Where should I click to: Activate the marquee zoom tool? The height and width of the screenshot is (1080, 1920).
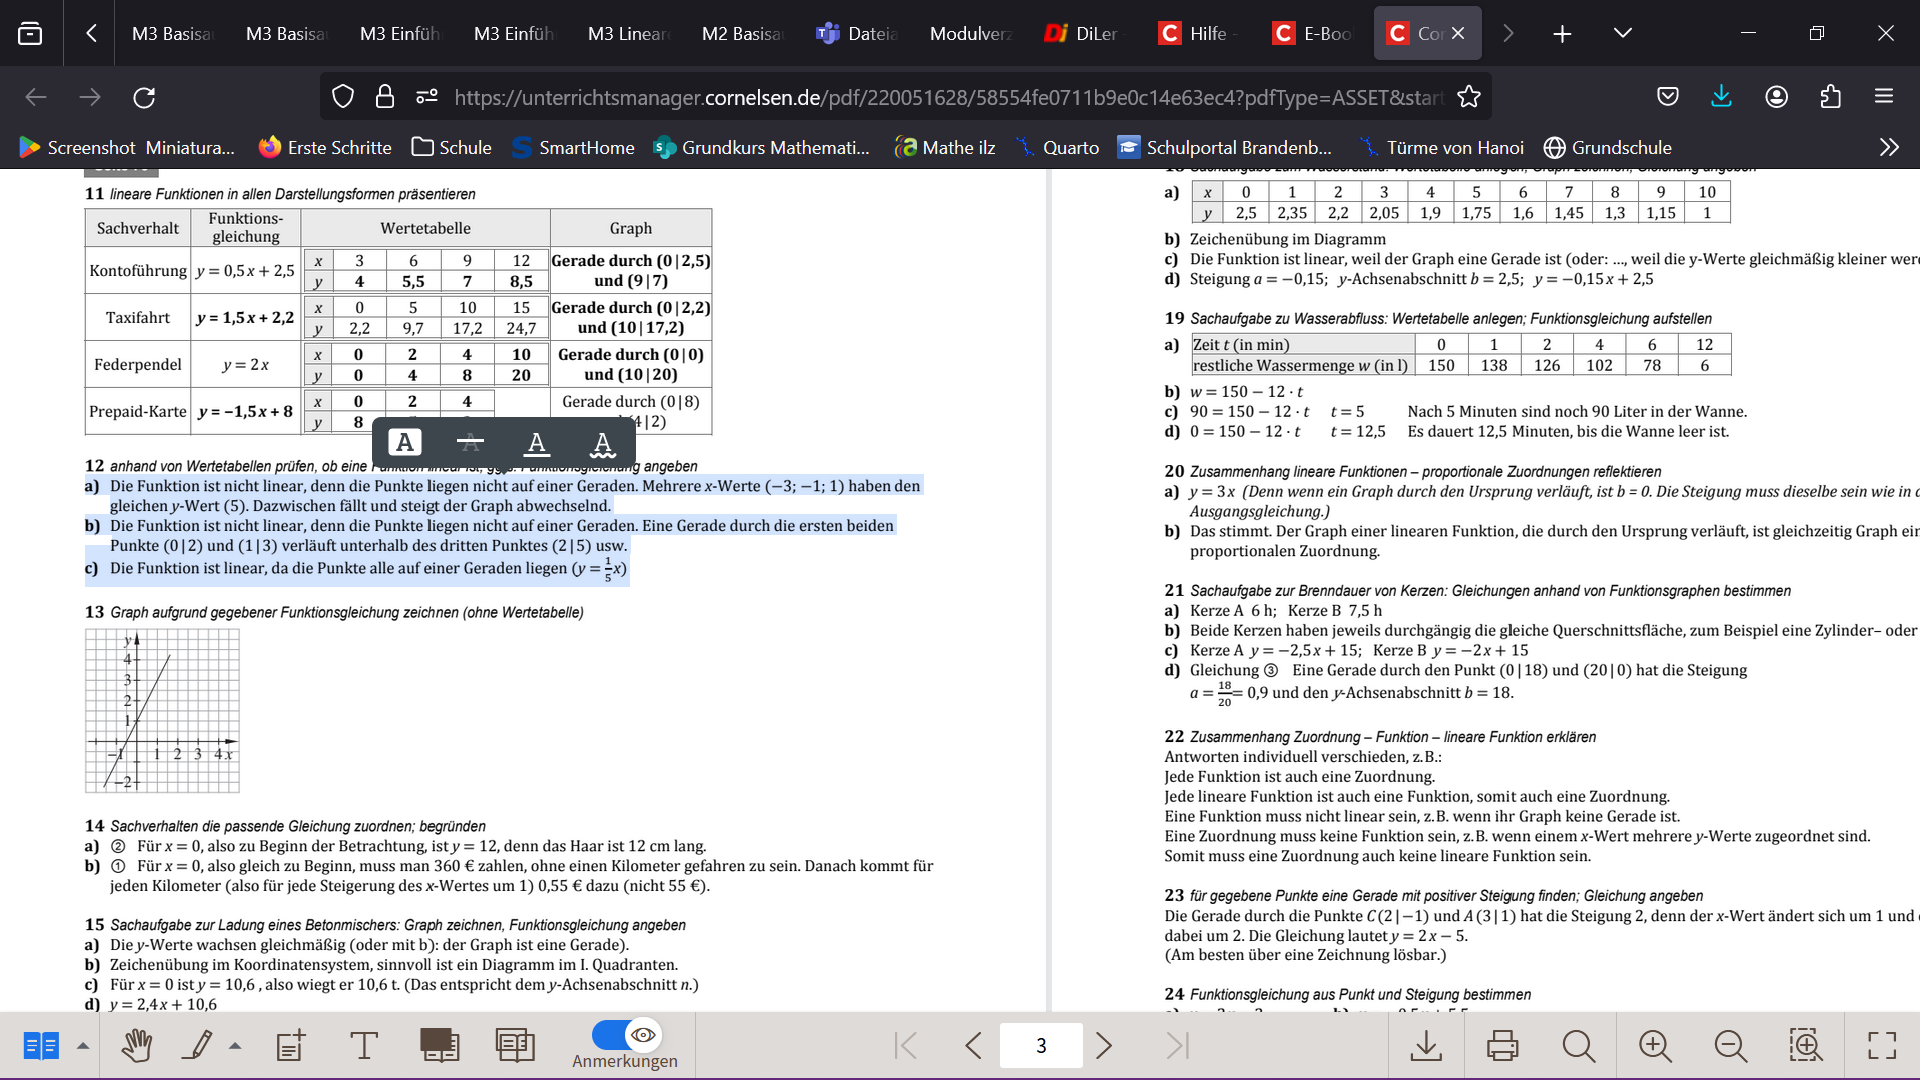(1806, 1046)
